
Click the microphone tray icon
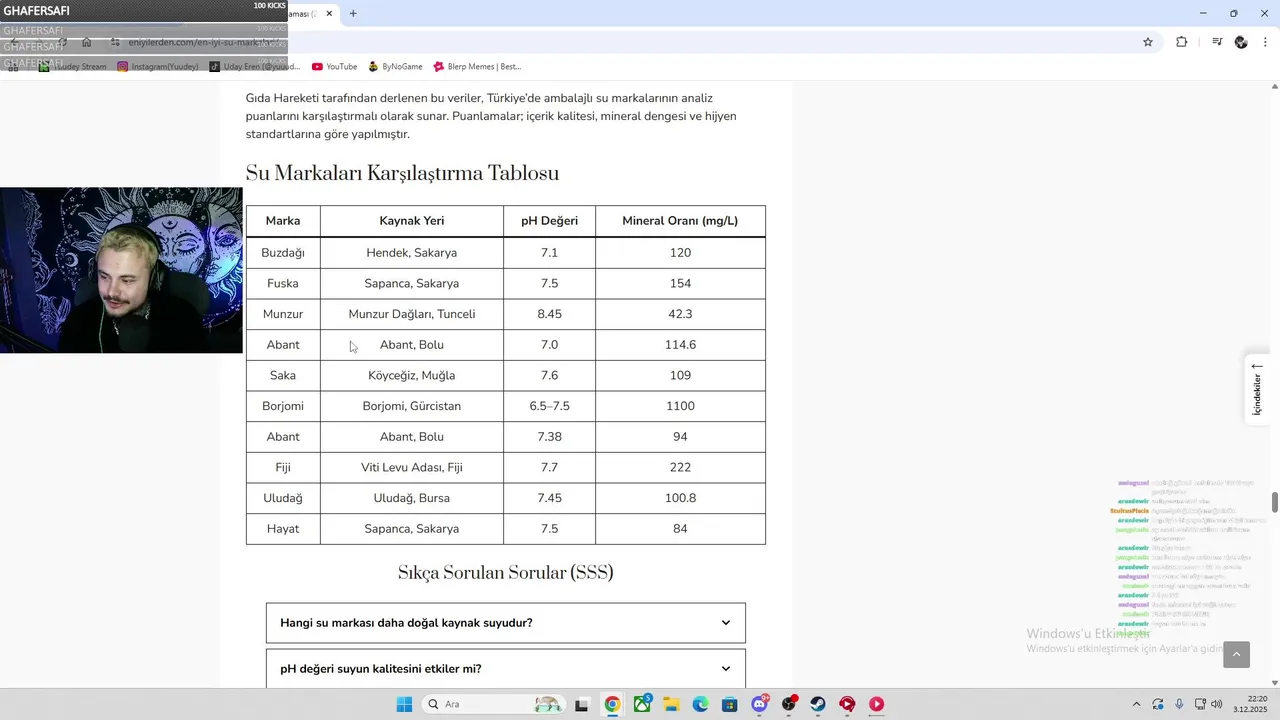pyautogui.click(x=1180, y=704)
